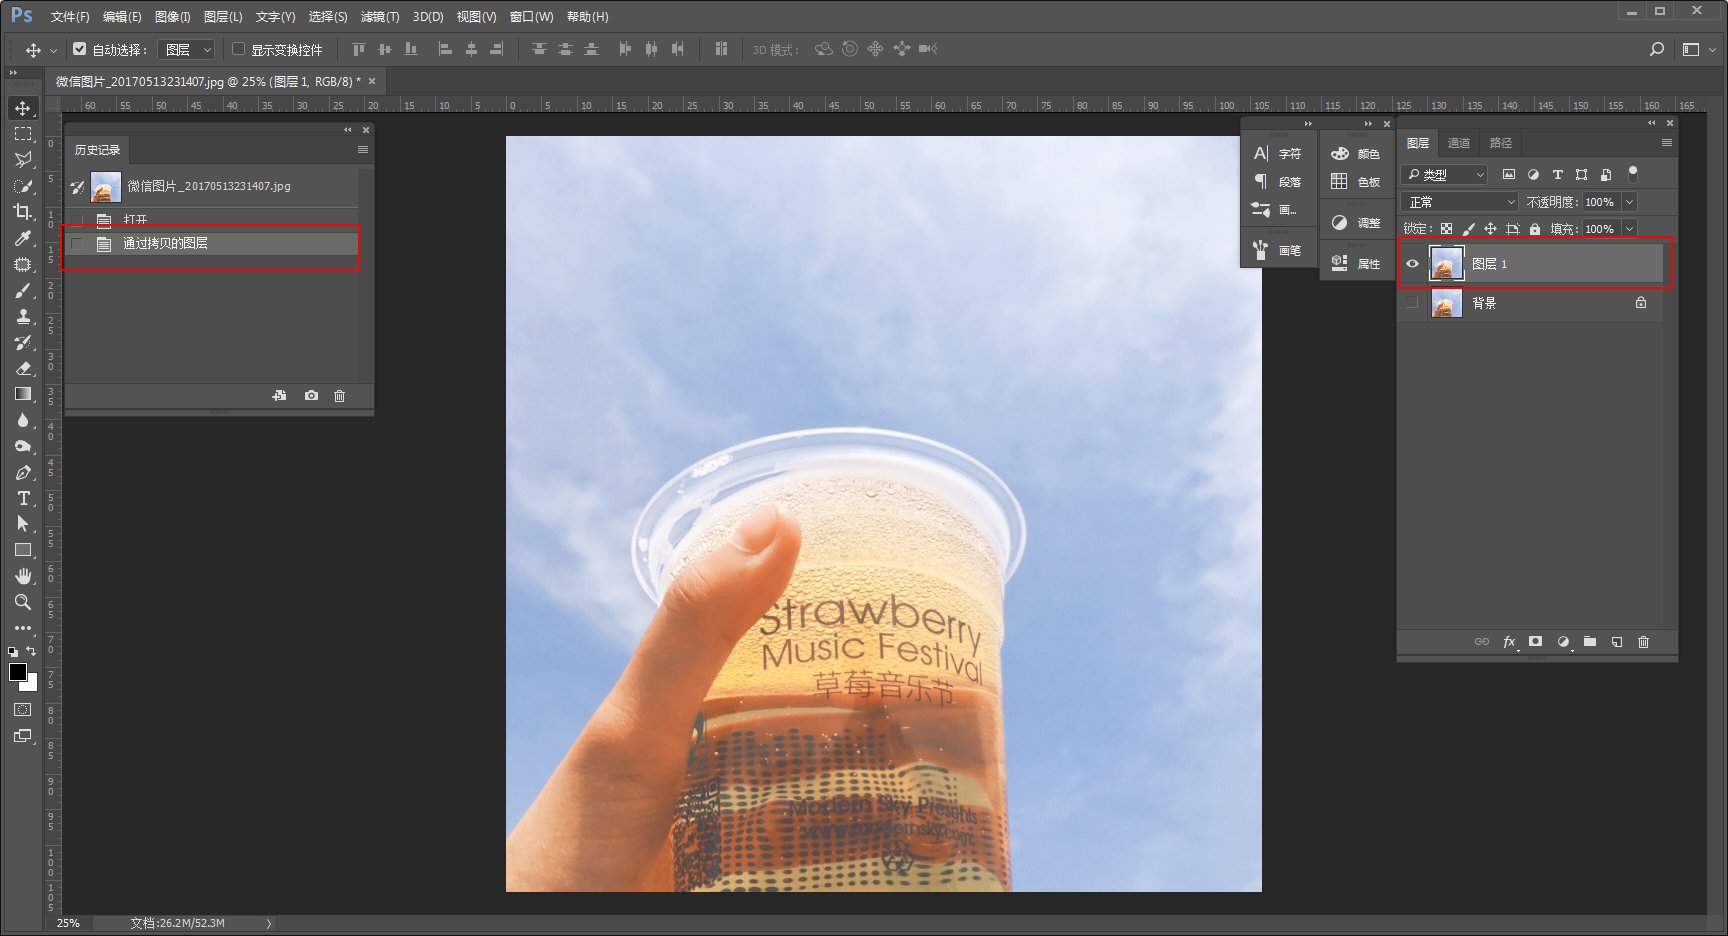Open the 填充 slider arrow
Image resolution: width=1728 pixels, height=936 pixels.
(x=1629, y=229)
